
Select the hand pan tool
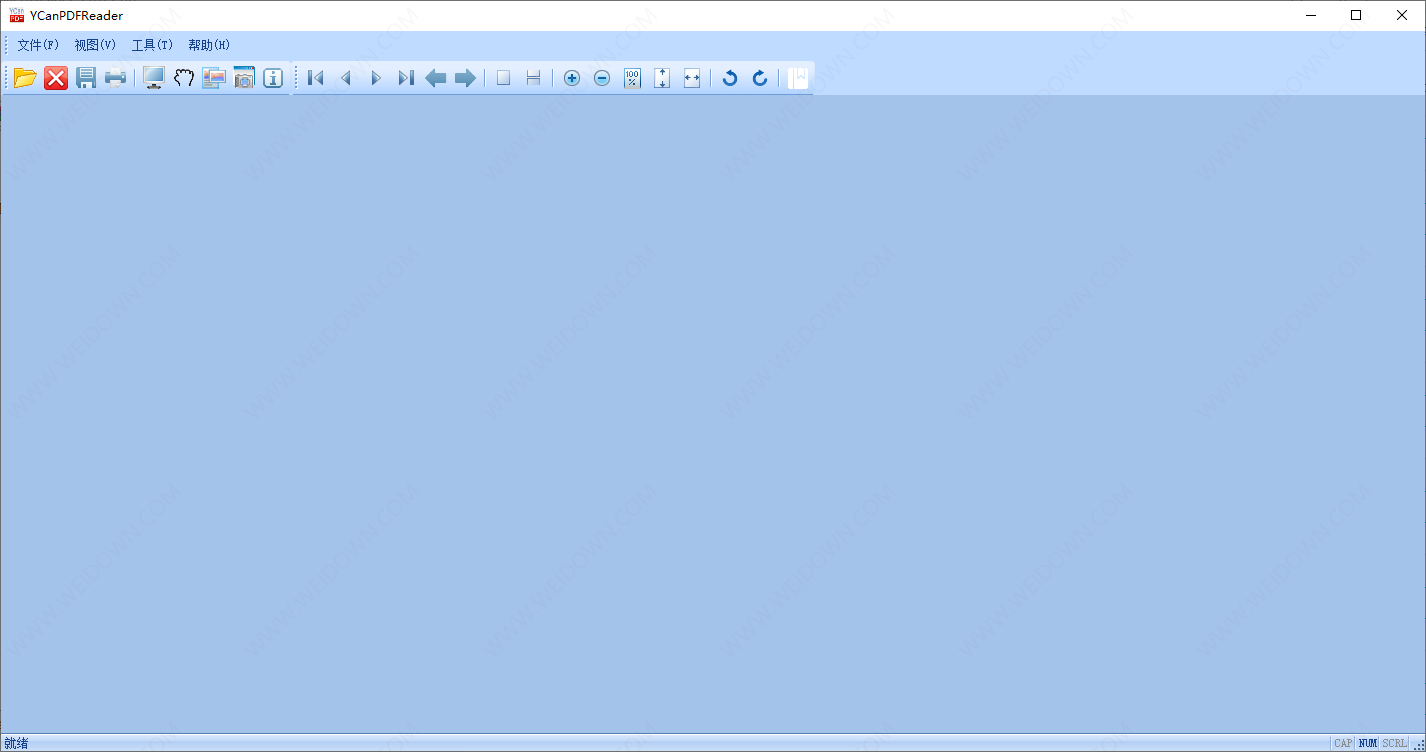pyautogui.click(x=184, y=78)
